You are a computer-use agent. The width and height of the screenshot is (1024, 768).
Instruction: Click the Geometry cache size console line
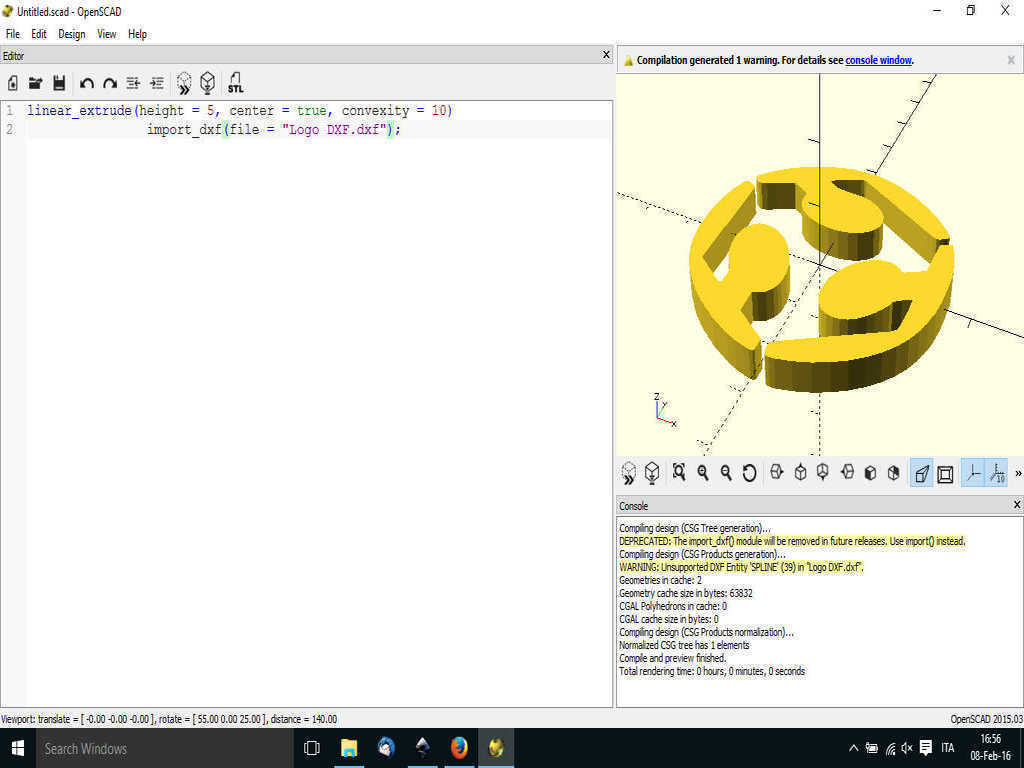(686, 593)
